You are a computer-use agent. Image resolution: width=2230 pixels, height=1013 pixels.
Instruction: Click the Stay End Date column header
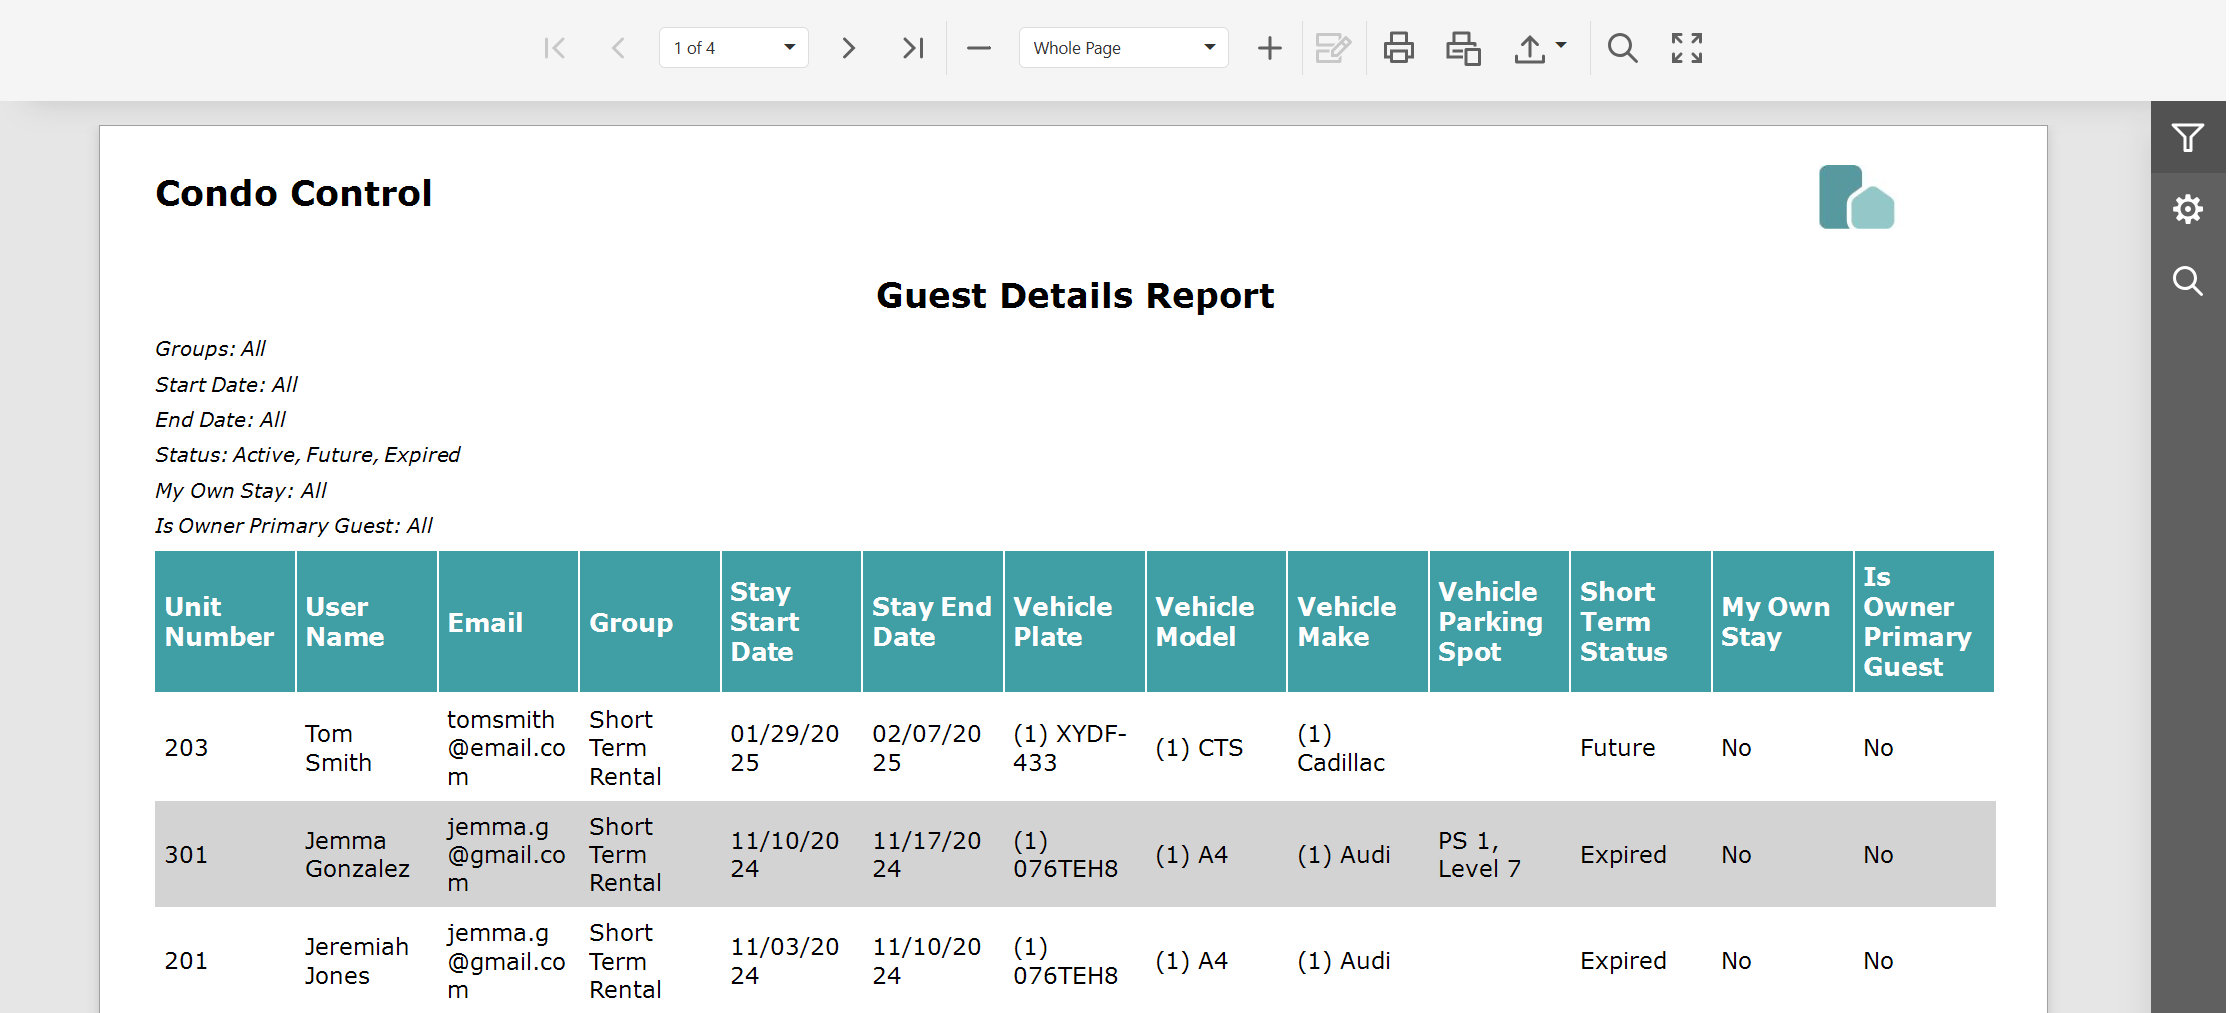click(933, 622)
